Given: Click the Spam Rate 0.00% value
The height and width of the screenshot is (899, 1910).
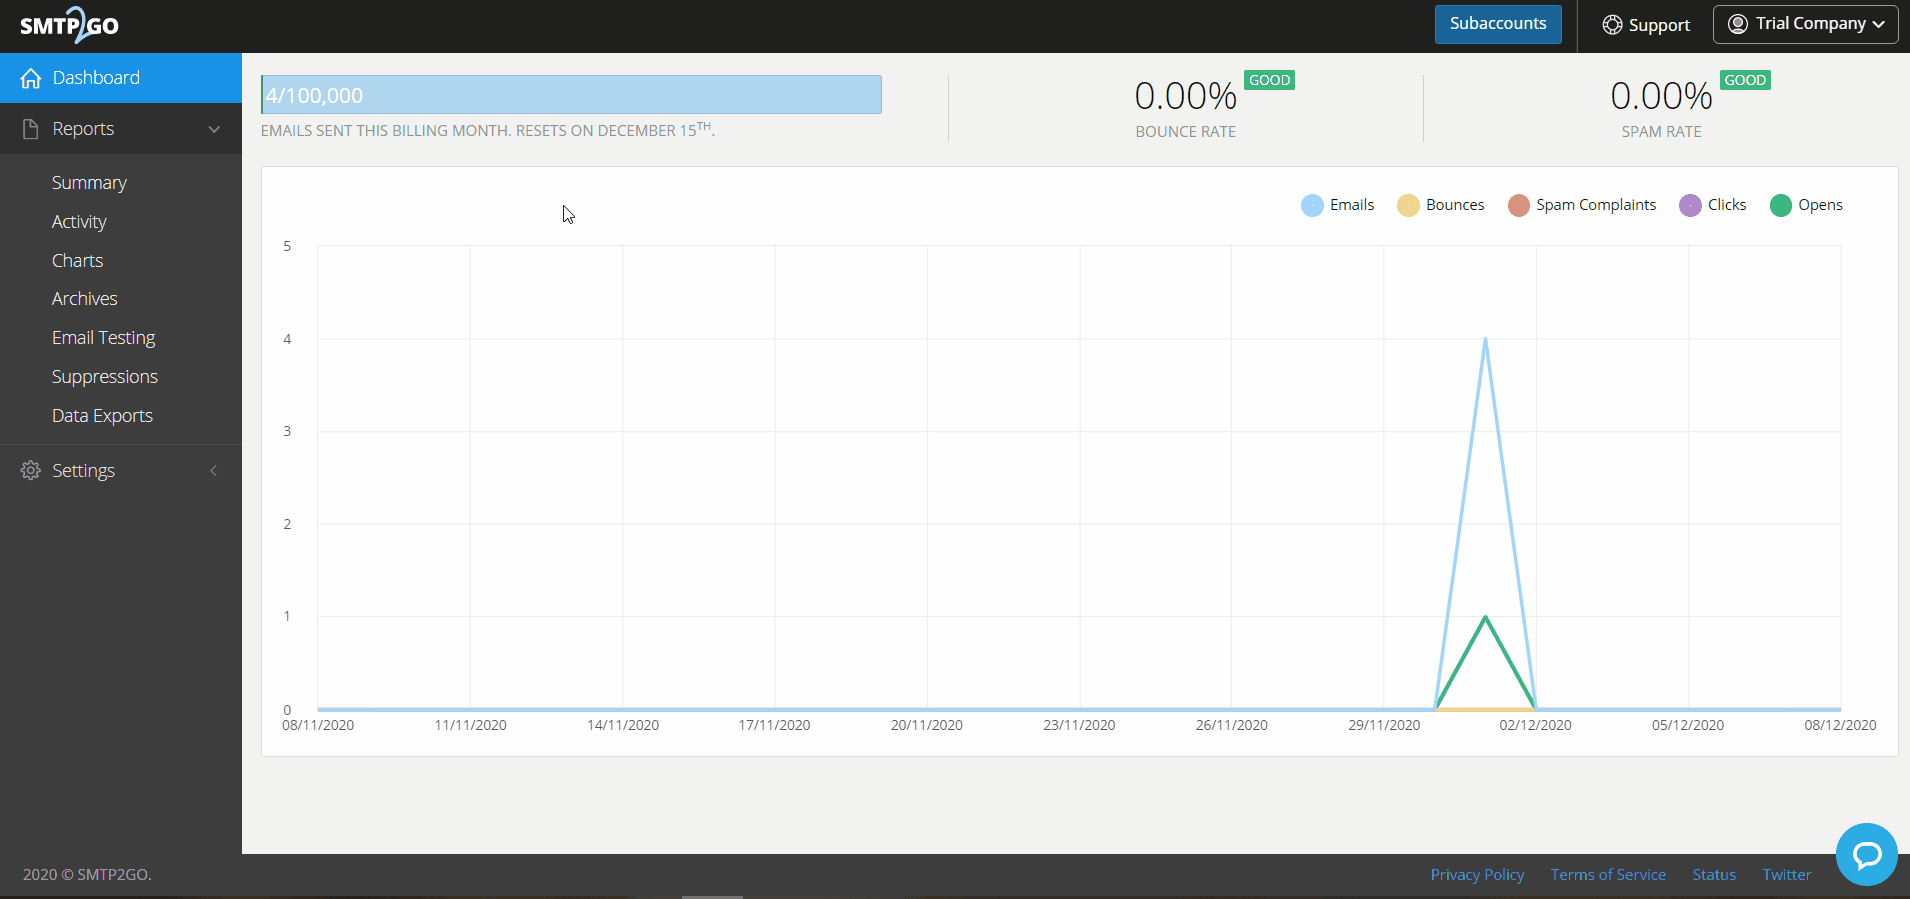Looking at the screenshot, I should coord(1661,96).
